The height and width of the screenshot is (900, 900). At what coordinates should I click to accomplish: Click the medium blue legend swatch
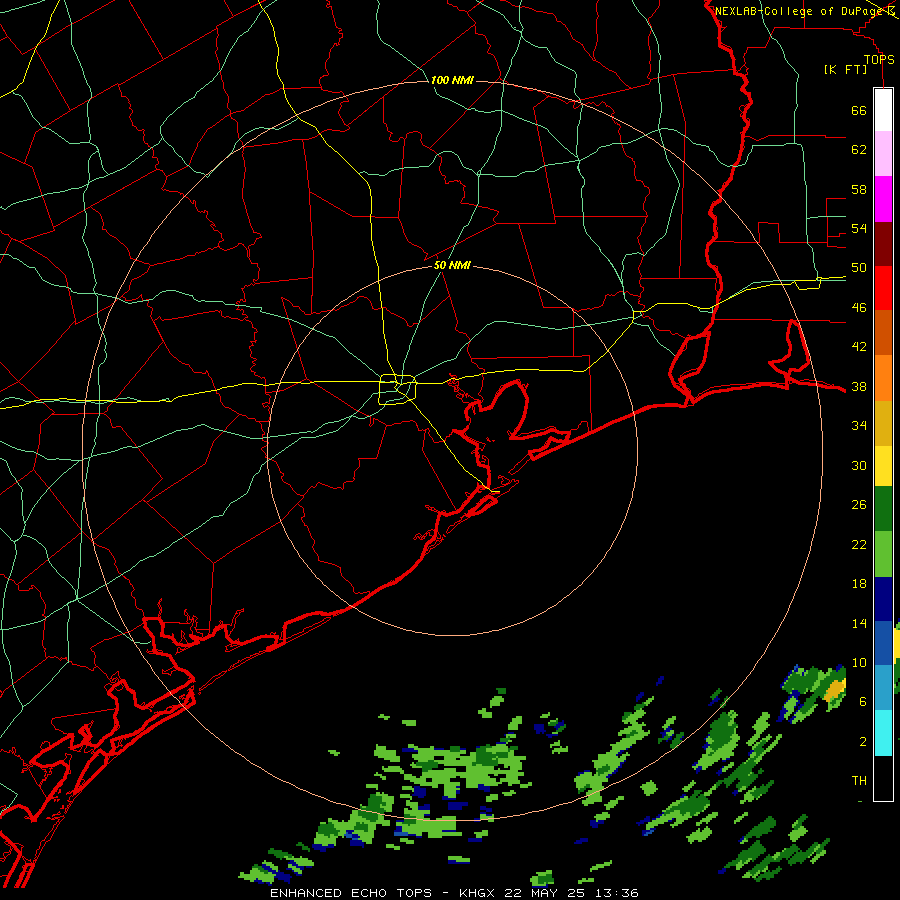tap(883, 643)
